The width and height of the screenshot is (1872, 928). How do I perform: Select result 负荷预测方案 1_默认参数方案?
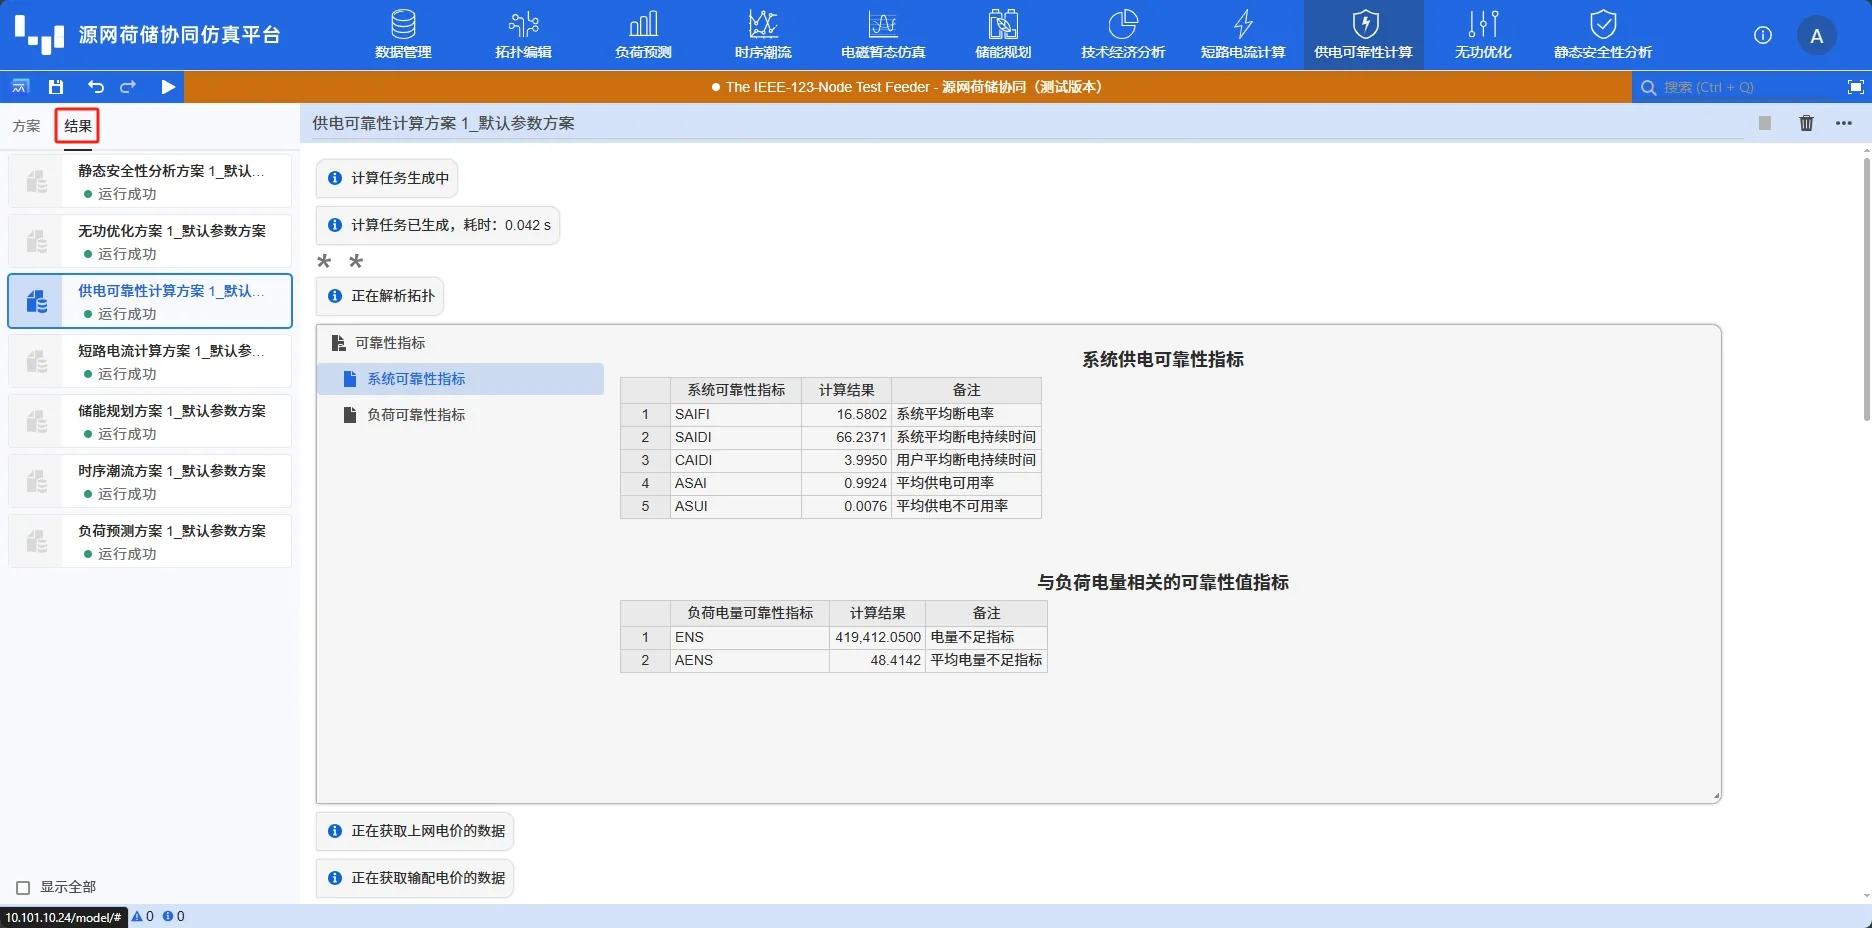click(x=150, y=541)
